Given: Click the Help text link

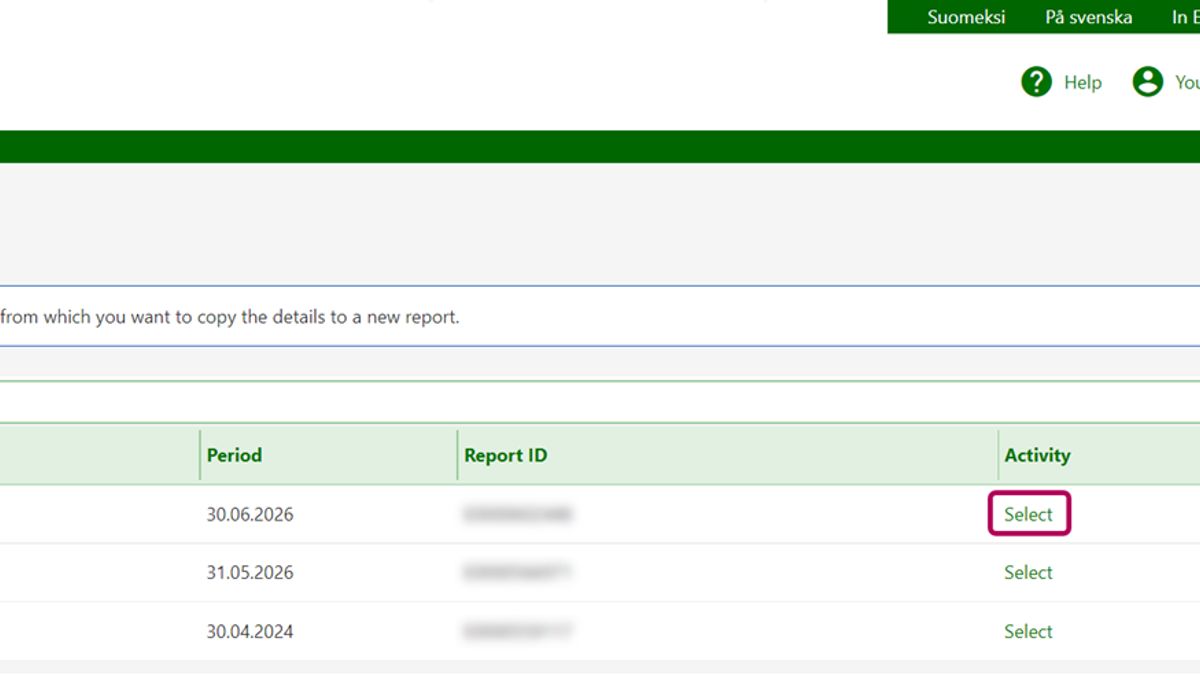Looking at the screenshot, I should click(x=1082, y=83).
